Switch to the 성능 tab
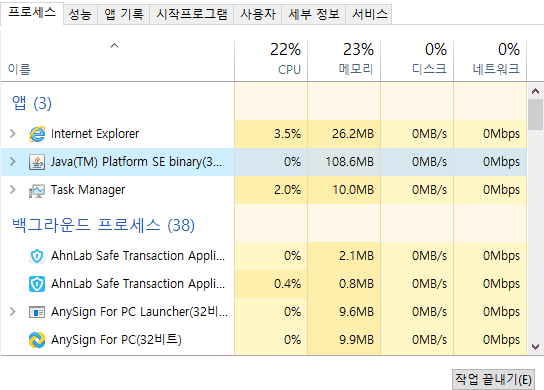This screenshot has width=544, height=390. [x=80, y=15]
